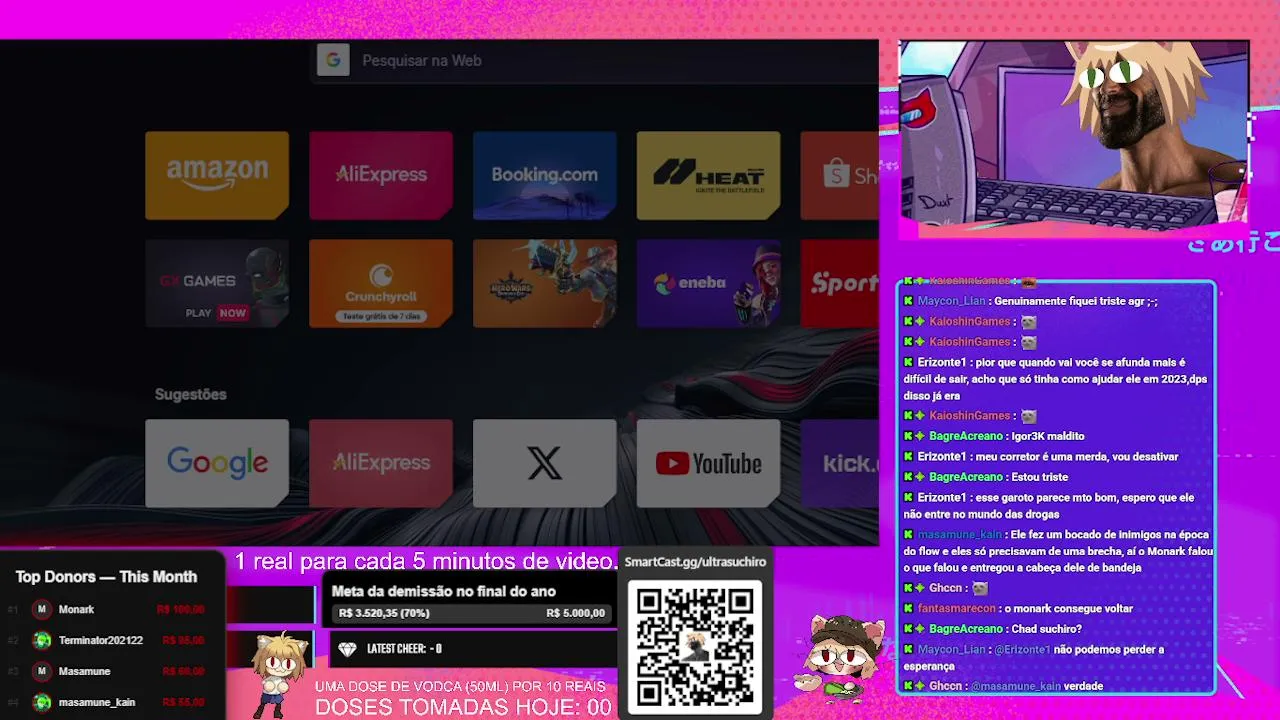Click chat message 'não podemos perder a esperança'
Screen dimensions: 1280x720
[x=1034, y=658]
